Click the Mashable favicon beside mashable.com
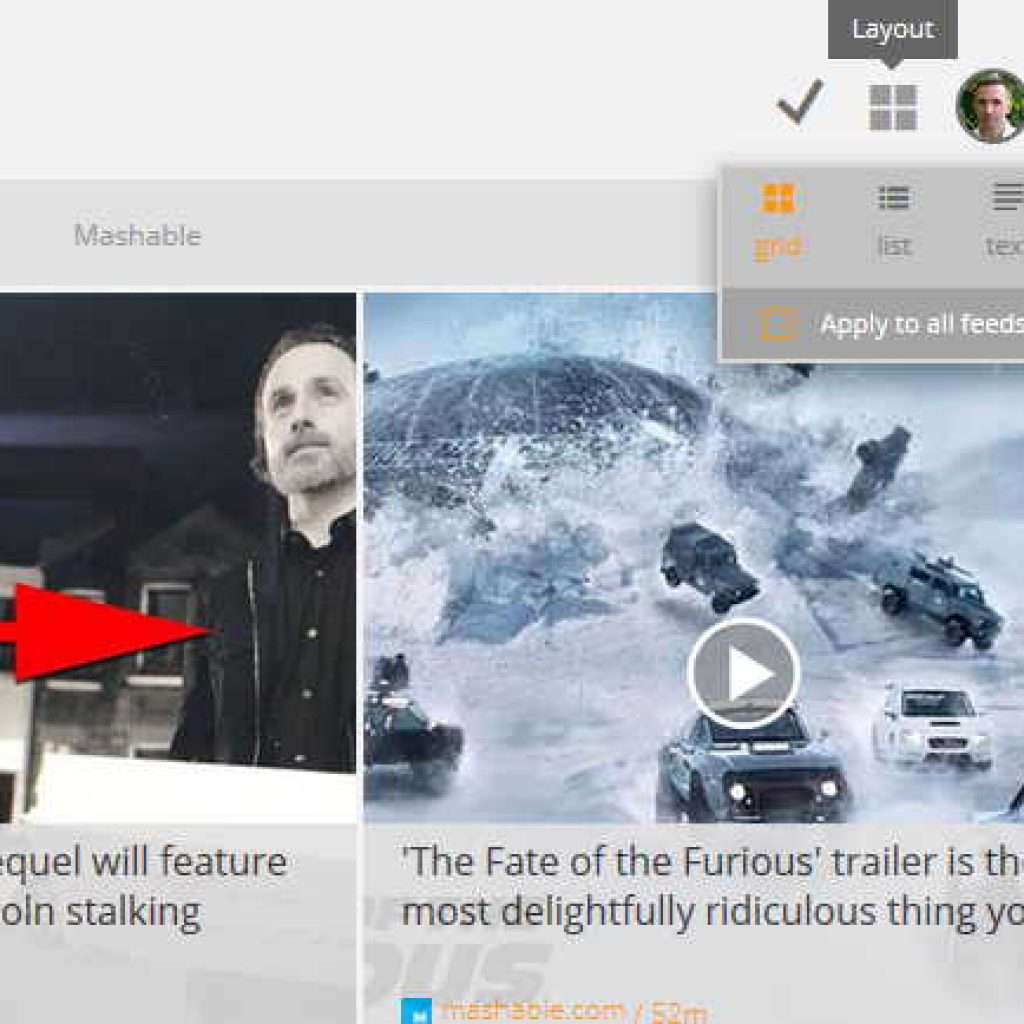The width and height of the screenshot is (1024, 1024). [x=416, y=1012]
